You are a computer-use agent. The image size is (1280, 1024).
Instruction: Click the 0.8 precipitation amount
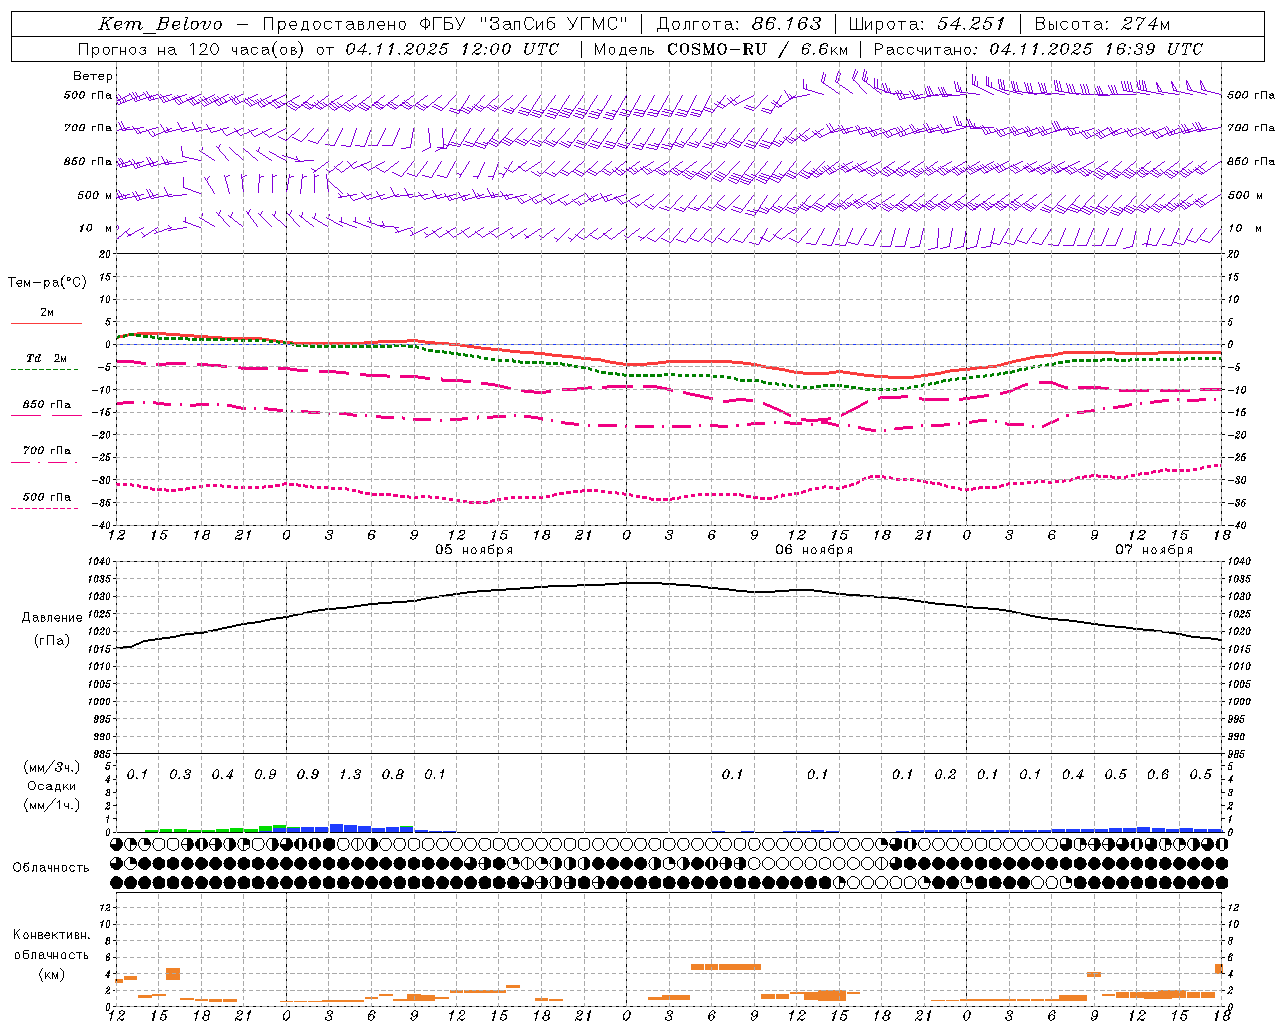pyautogui.click(x=393, y=775)
